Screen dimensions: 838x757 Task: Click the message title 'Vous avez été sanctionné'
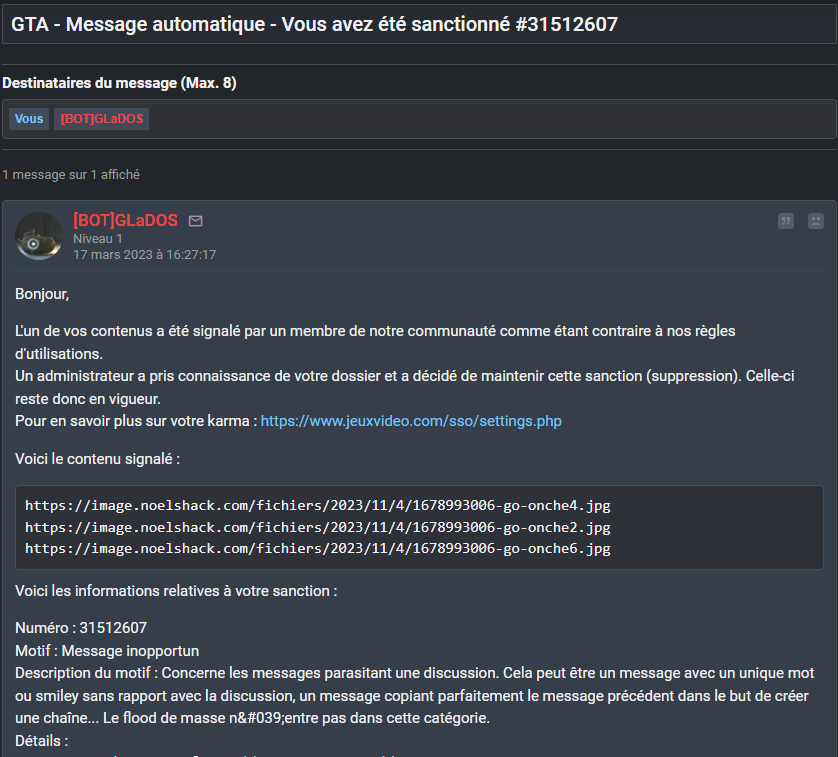point(314,24)
